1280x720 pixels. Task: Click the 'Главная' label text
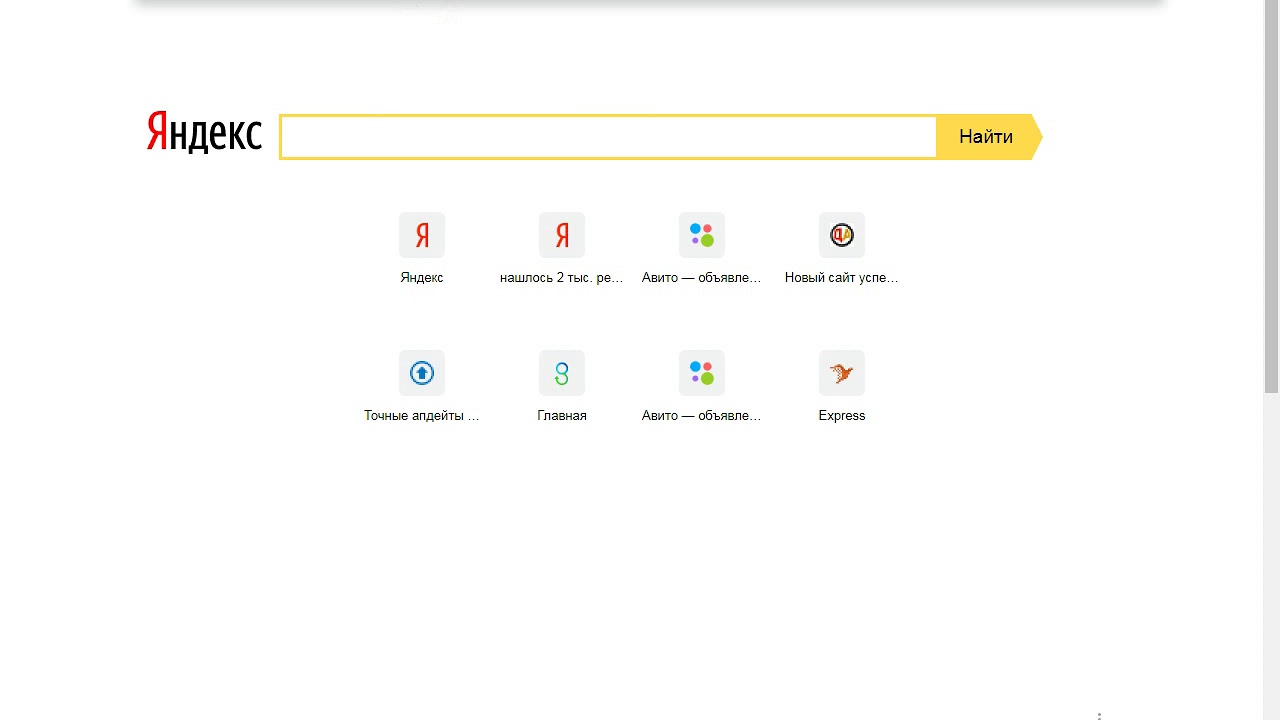point(562,416)
